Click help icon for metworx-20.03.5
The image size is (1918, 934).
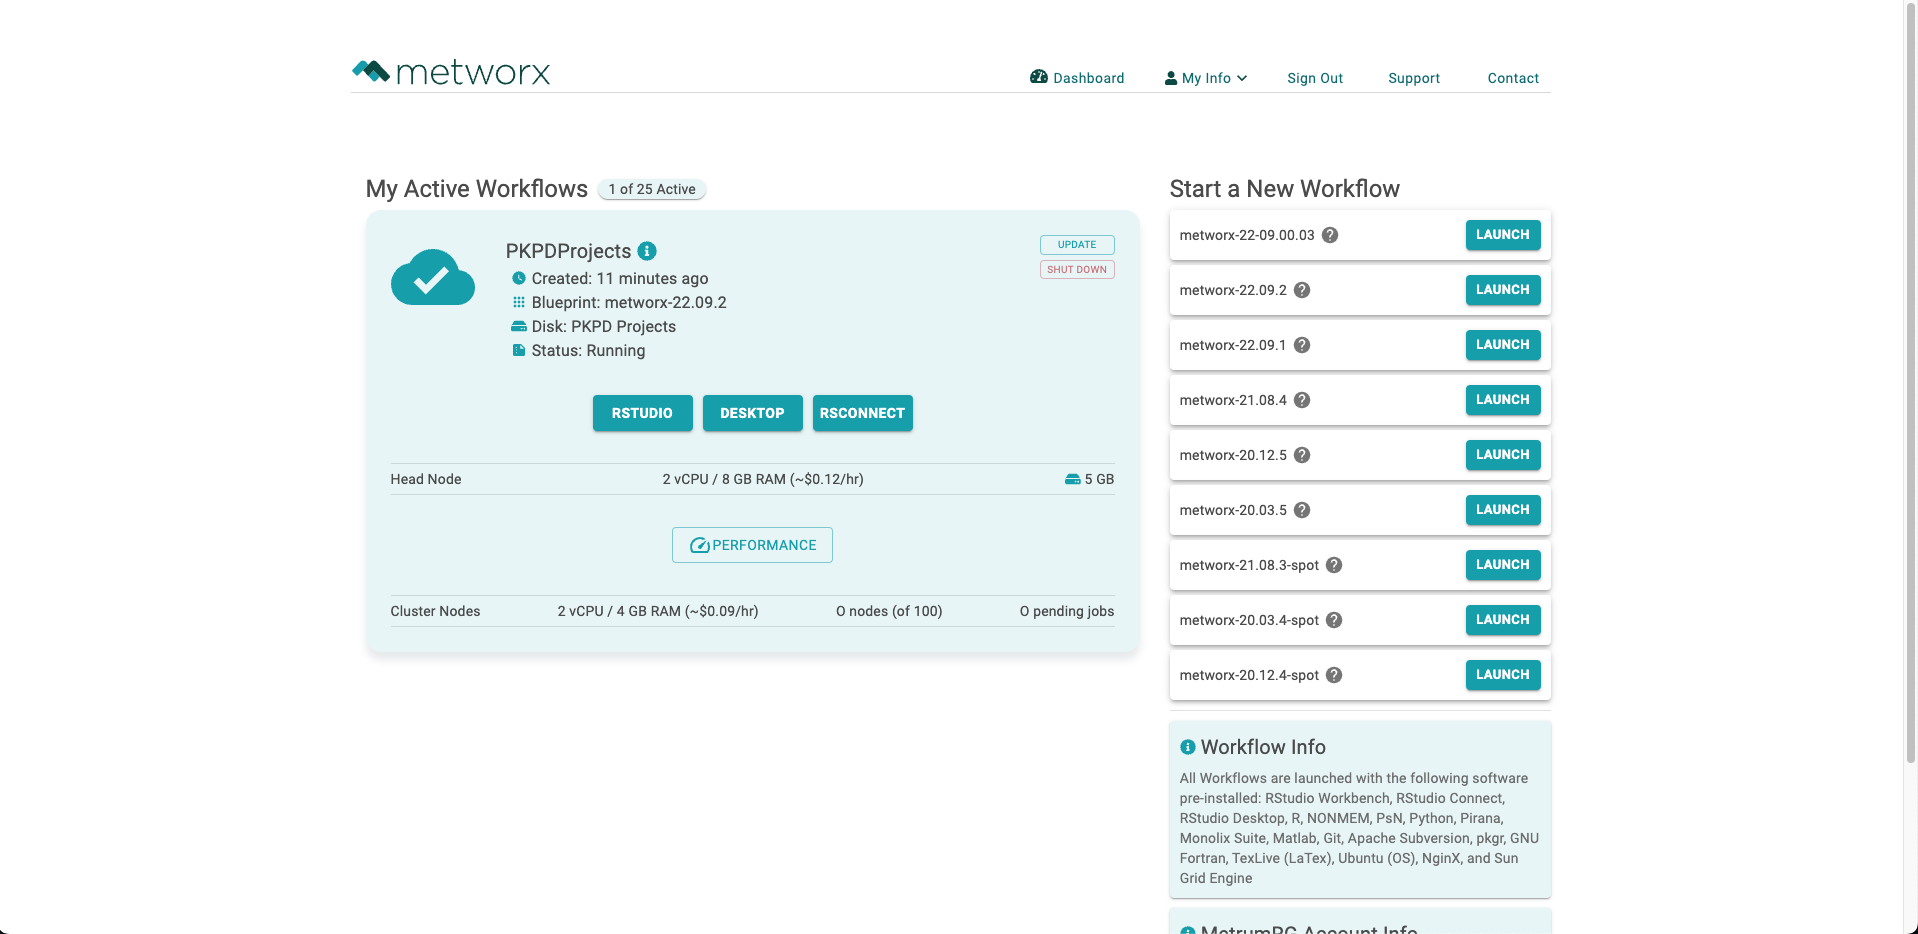click(1302, 510)
